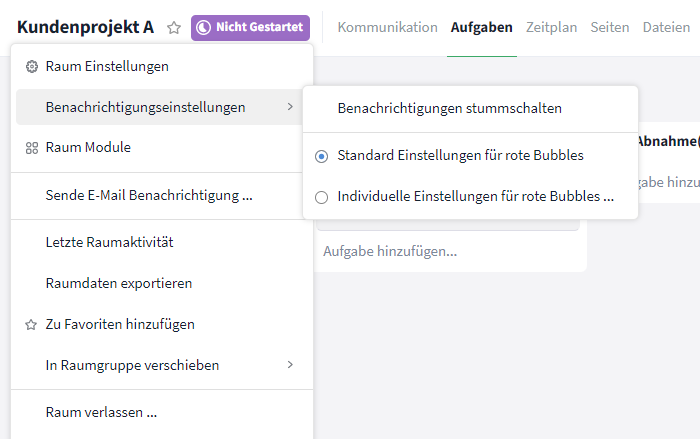
Task: Switch to the Seiten tab
Action: (610, 27)
